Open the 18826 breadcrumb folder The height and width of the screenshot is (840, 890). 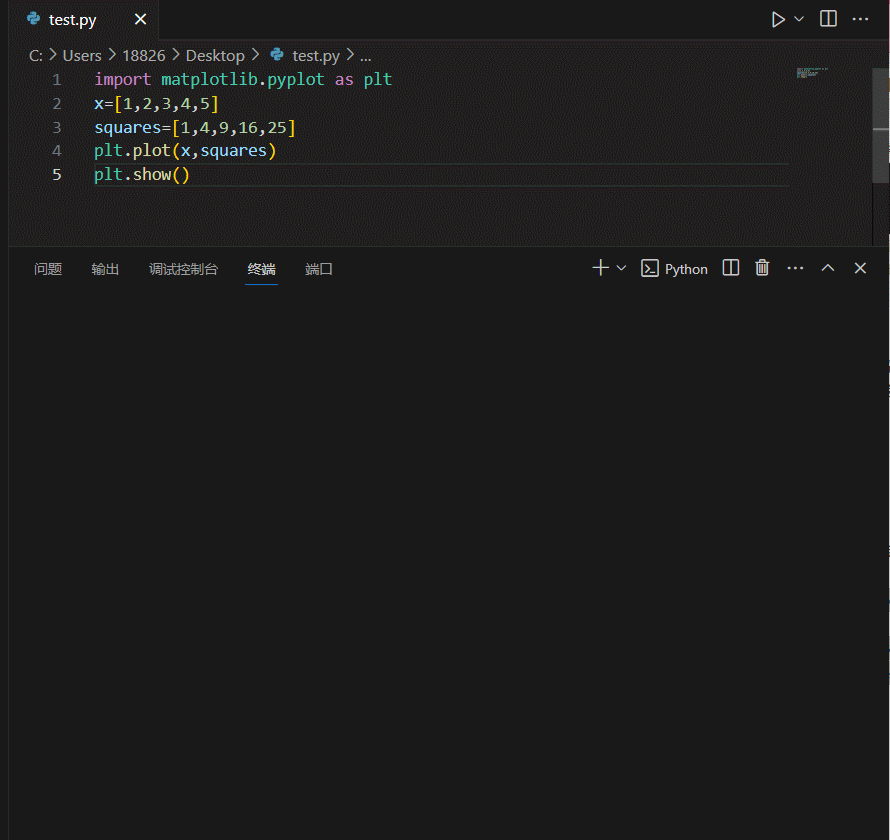point(144,56)
